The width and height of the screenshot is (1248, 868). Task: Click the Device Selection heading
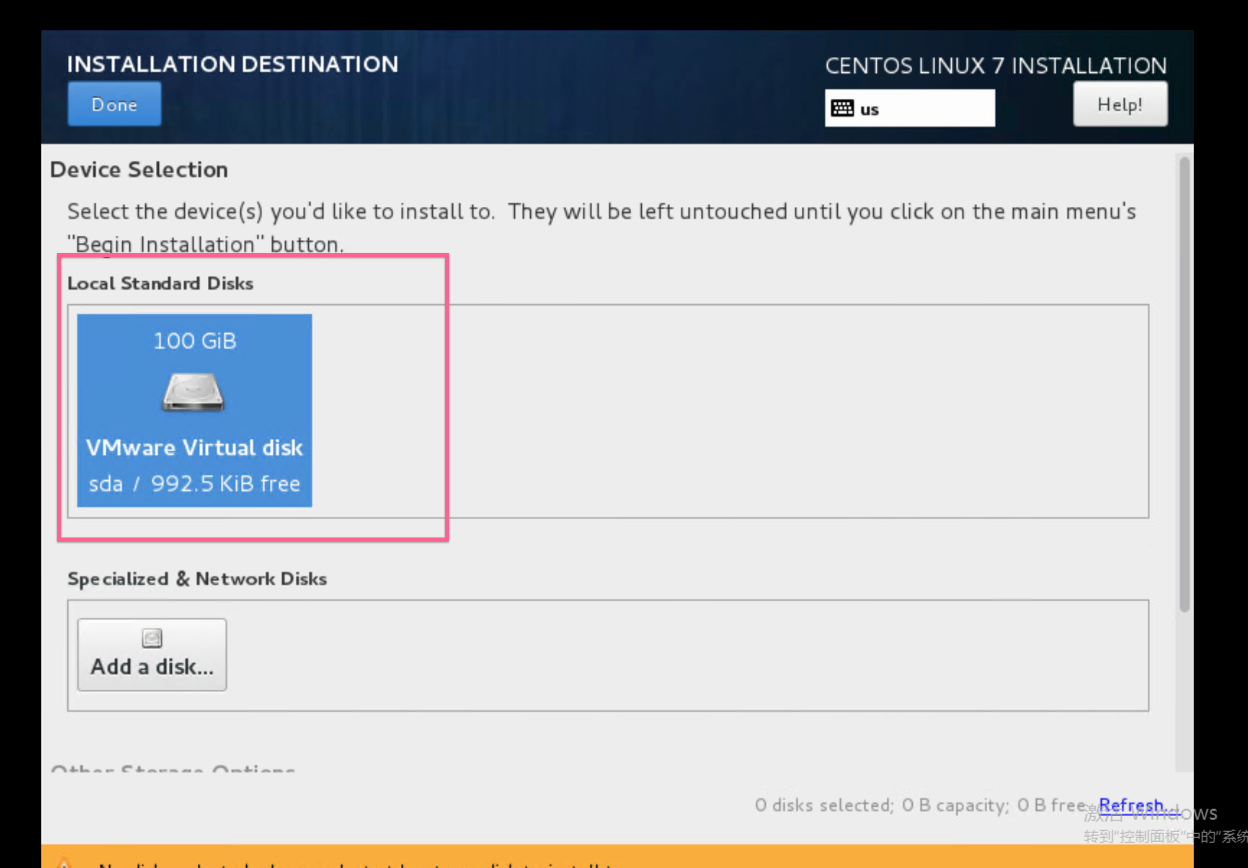[139, 170]
